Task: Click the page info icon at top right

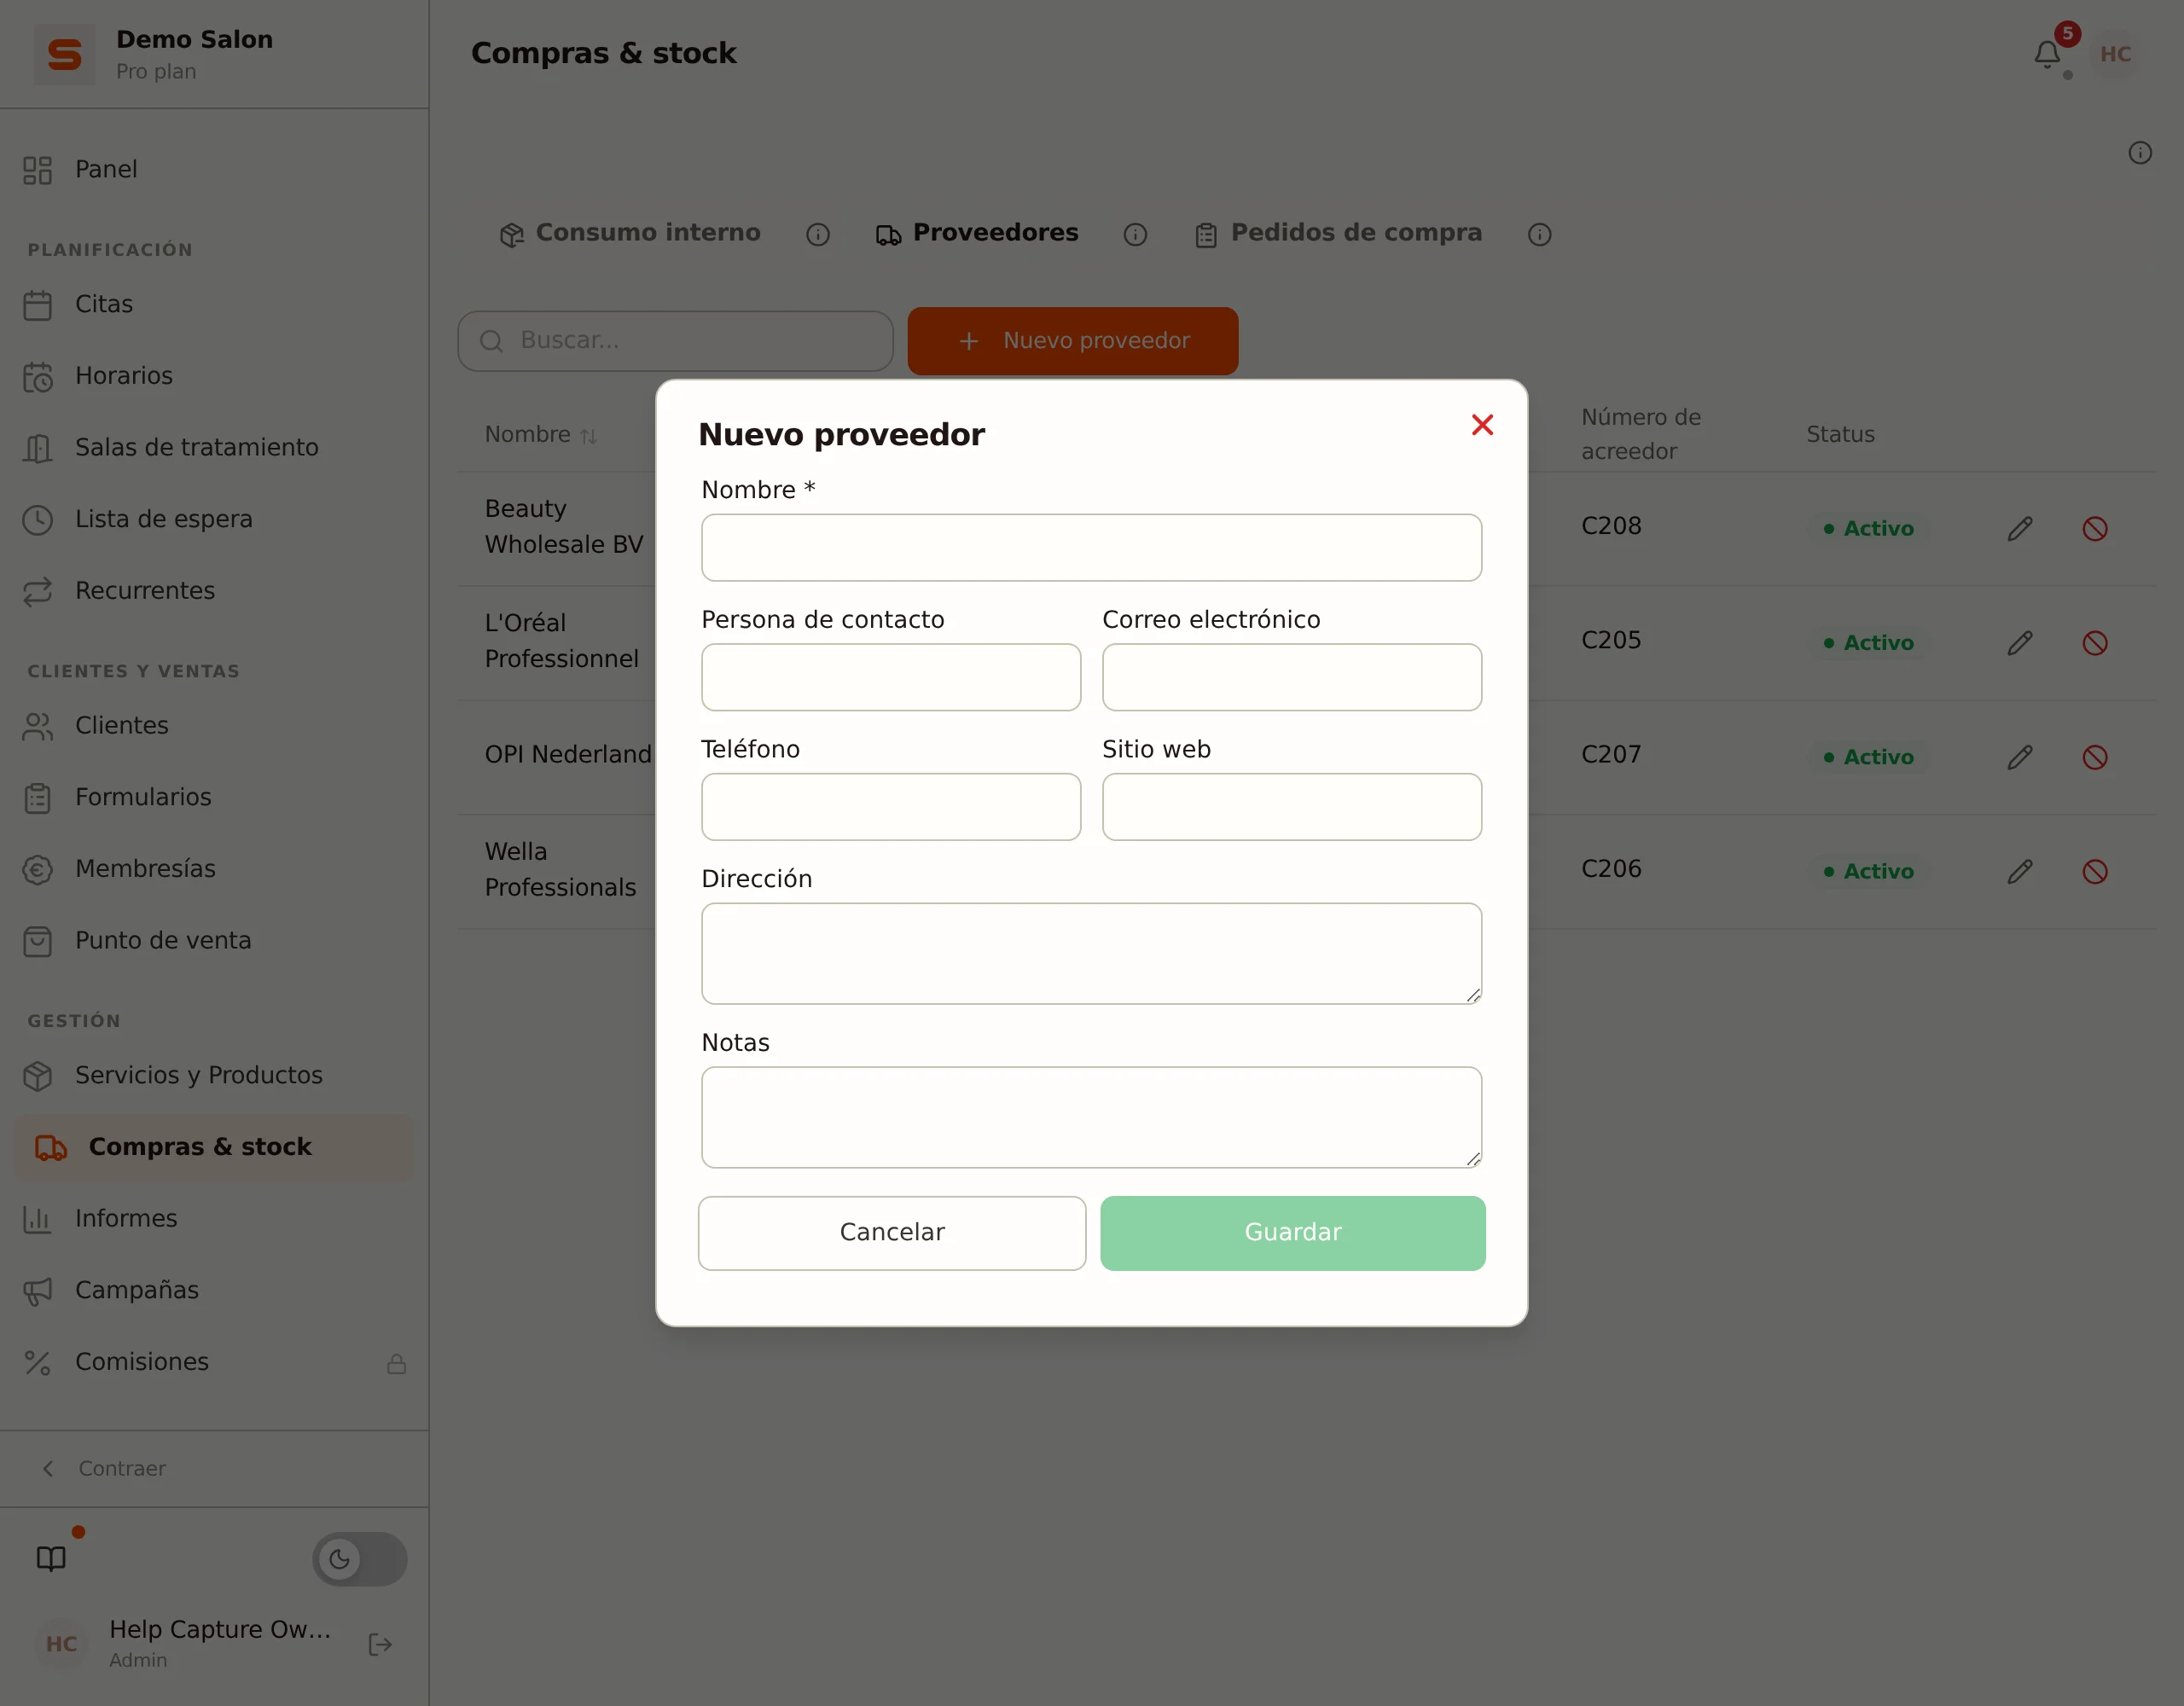Action: (x=2139, y=153)
